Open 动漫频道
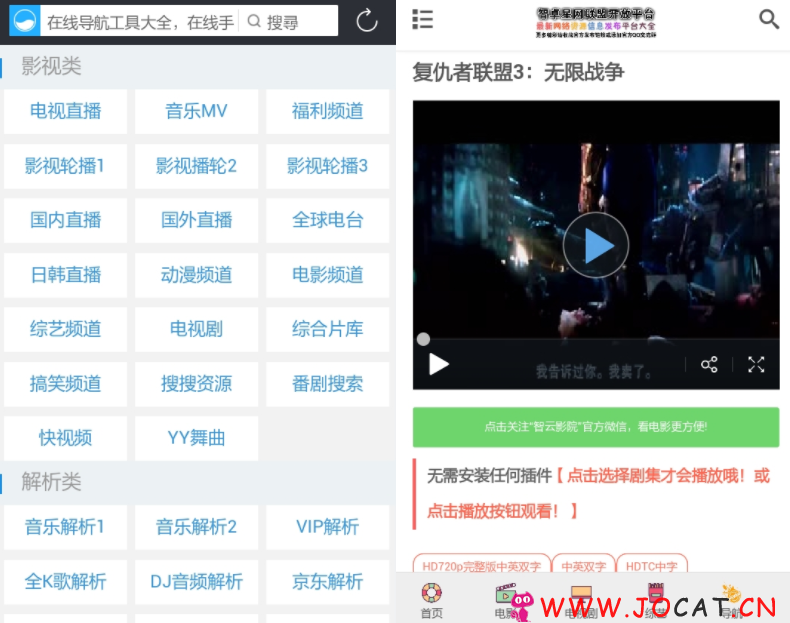The height and width of the screenshot is (623, 790). (x=196, y=275)
